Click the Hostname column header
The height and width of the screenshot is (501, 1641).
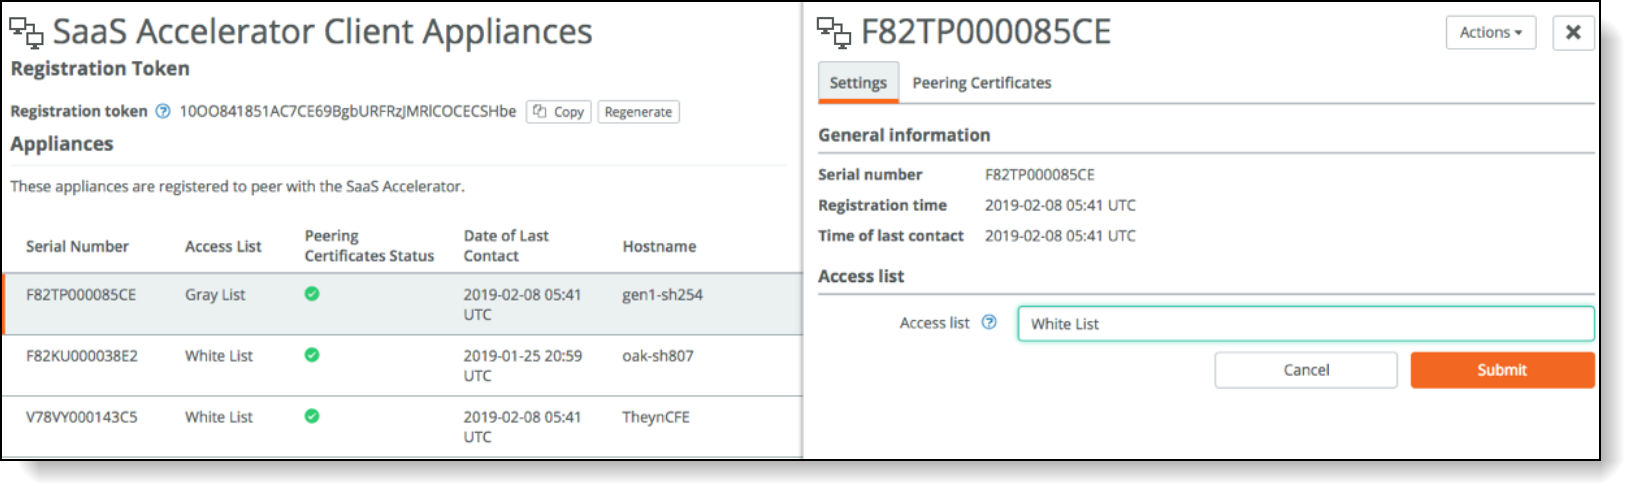click(659, 246)
